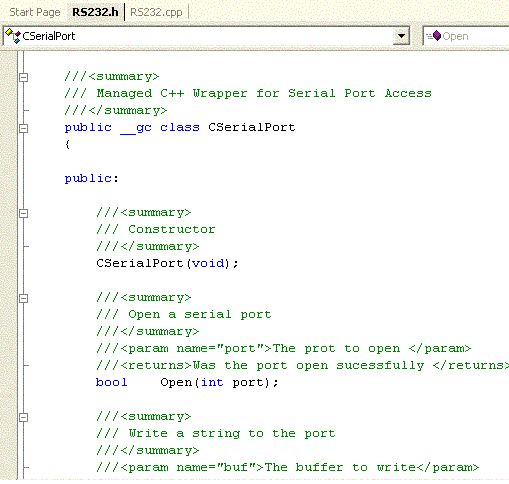Viewport: 509px width, 484px height.
Task: Click the CSerialPort class name in declaration
Action: pyautogui.click(x=252, y=127)
